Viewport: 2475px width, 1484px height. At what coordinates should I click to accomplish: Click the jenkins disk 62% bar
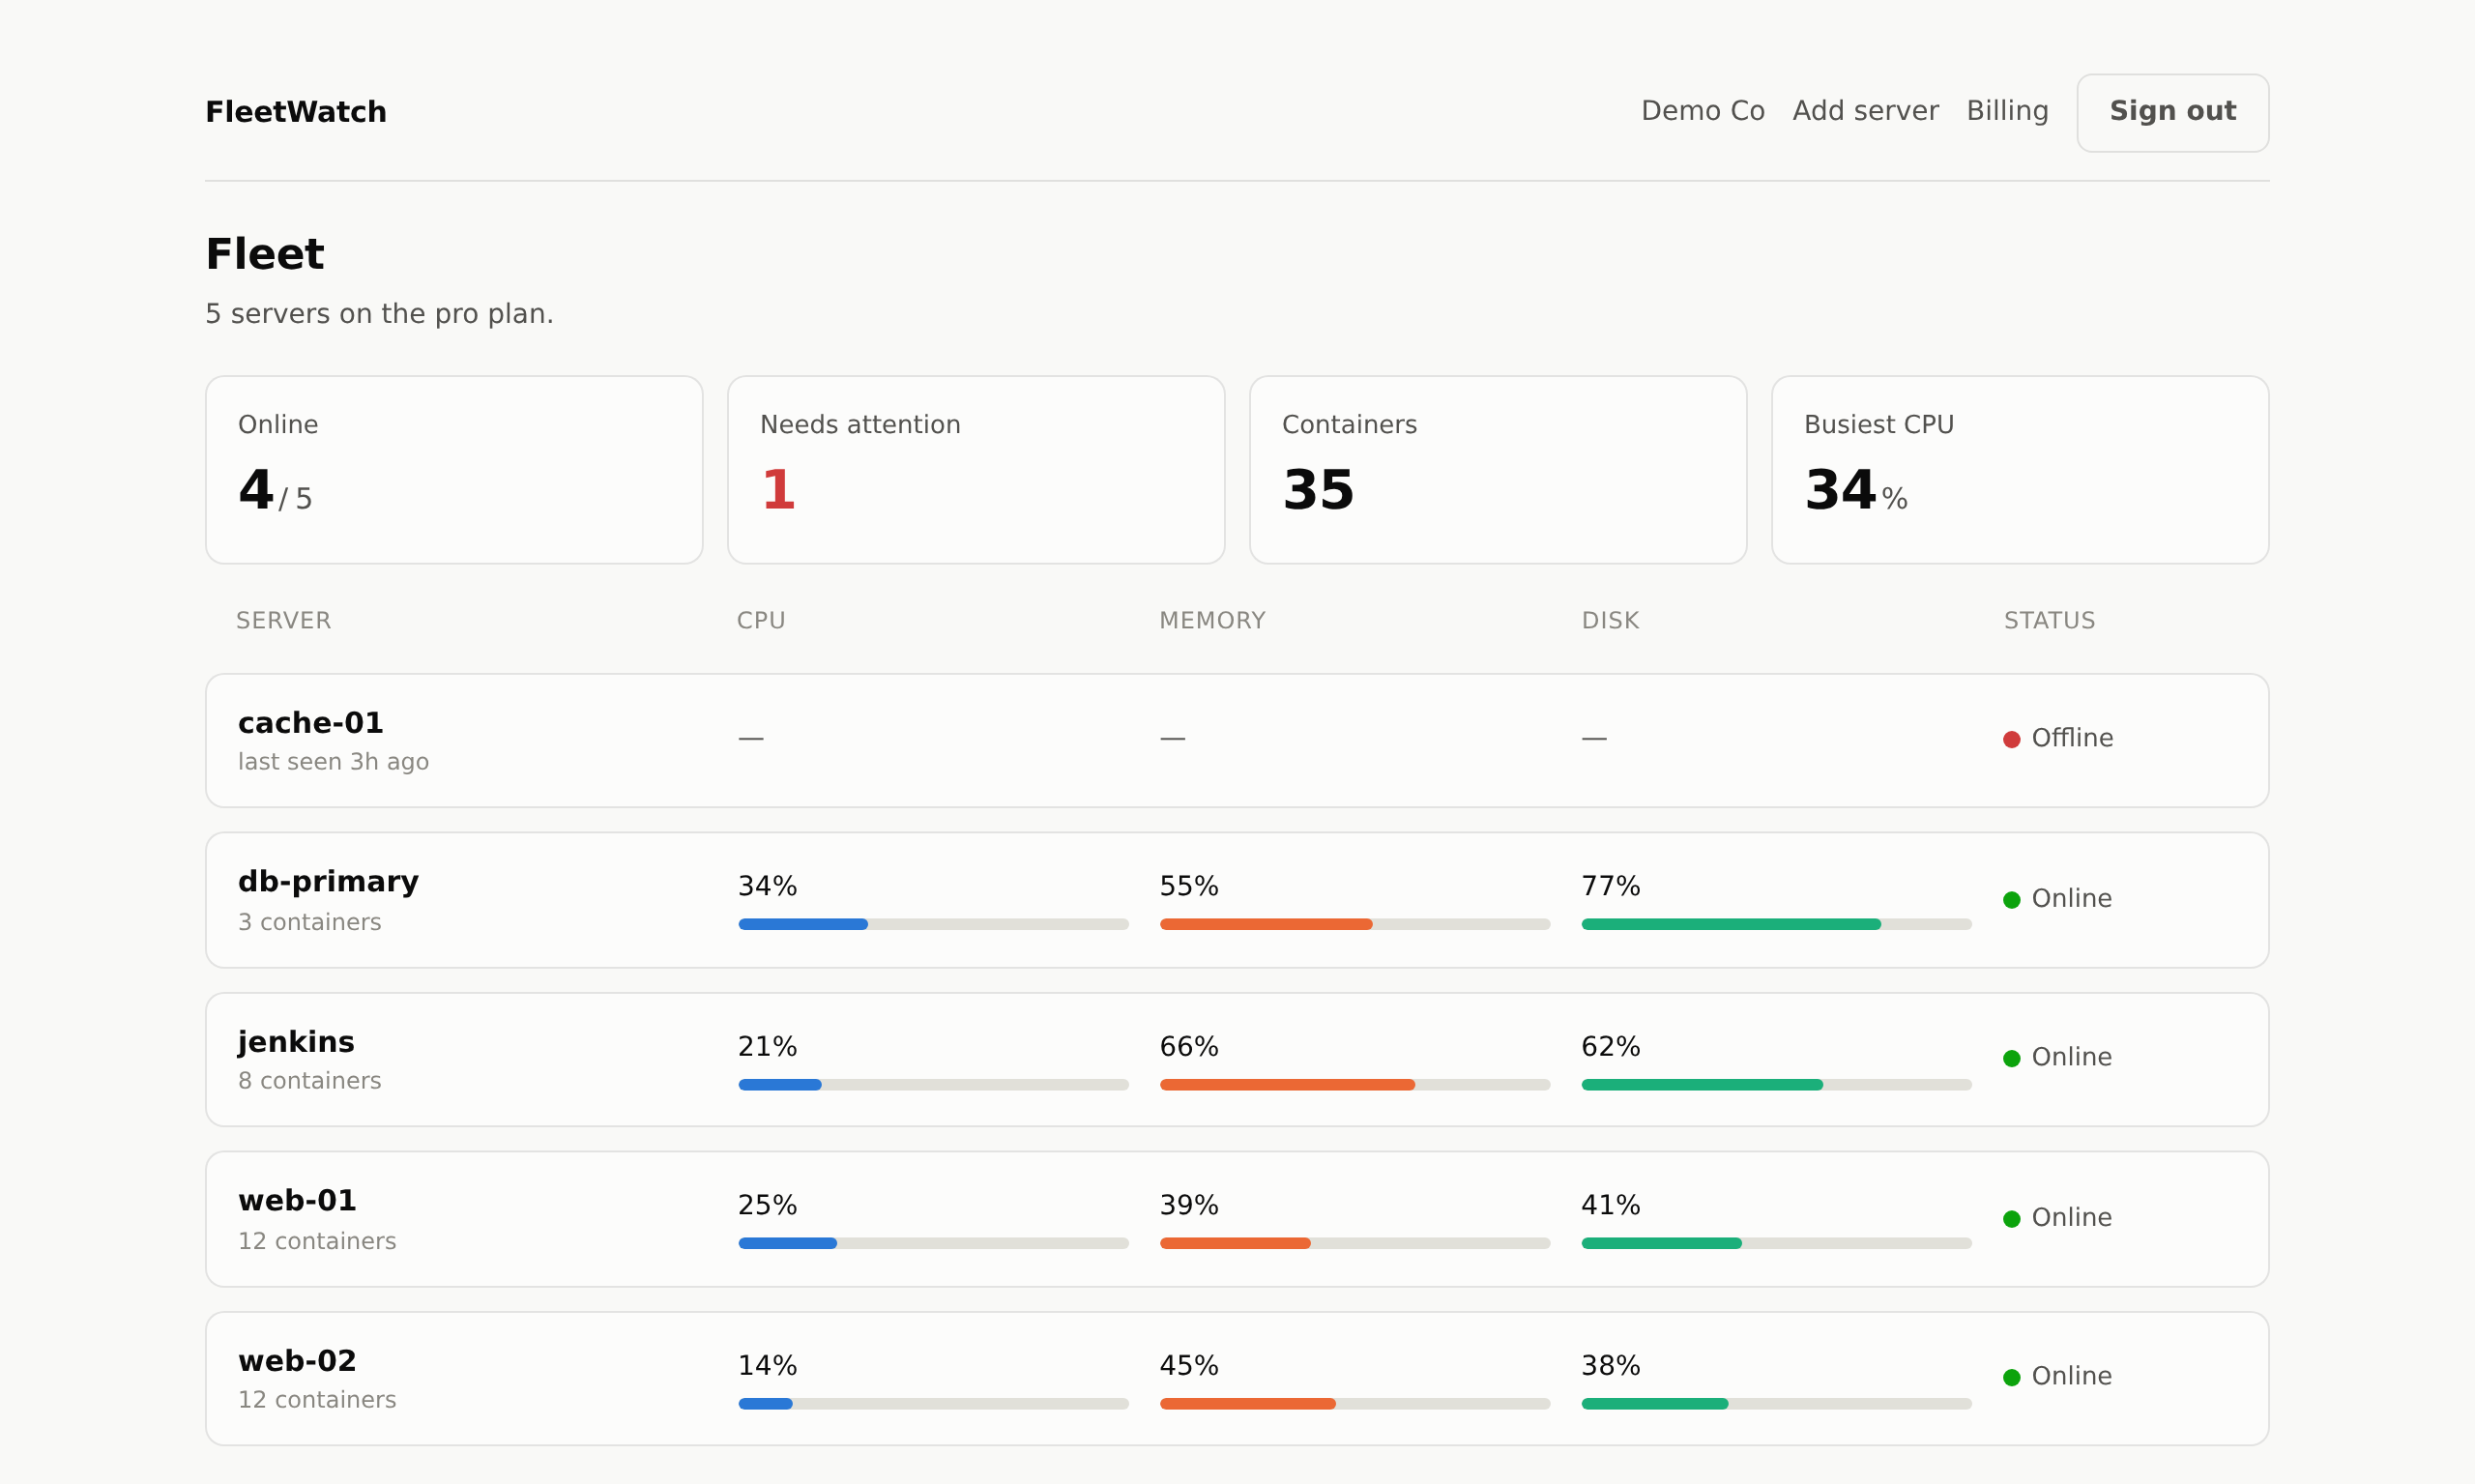point(1776,1085)
